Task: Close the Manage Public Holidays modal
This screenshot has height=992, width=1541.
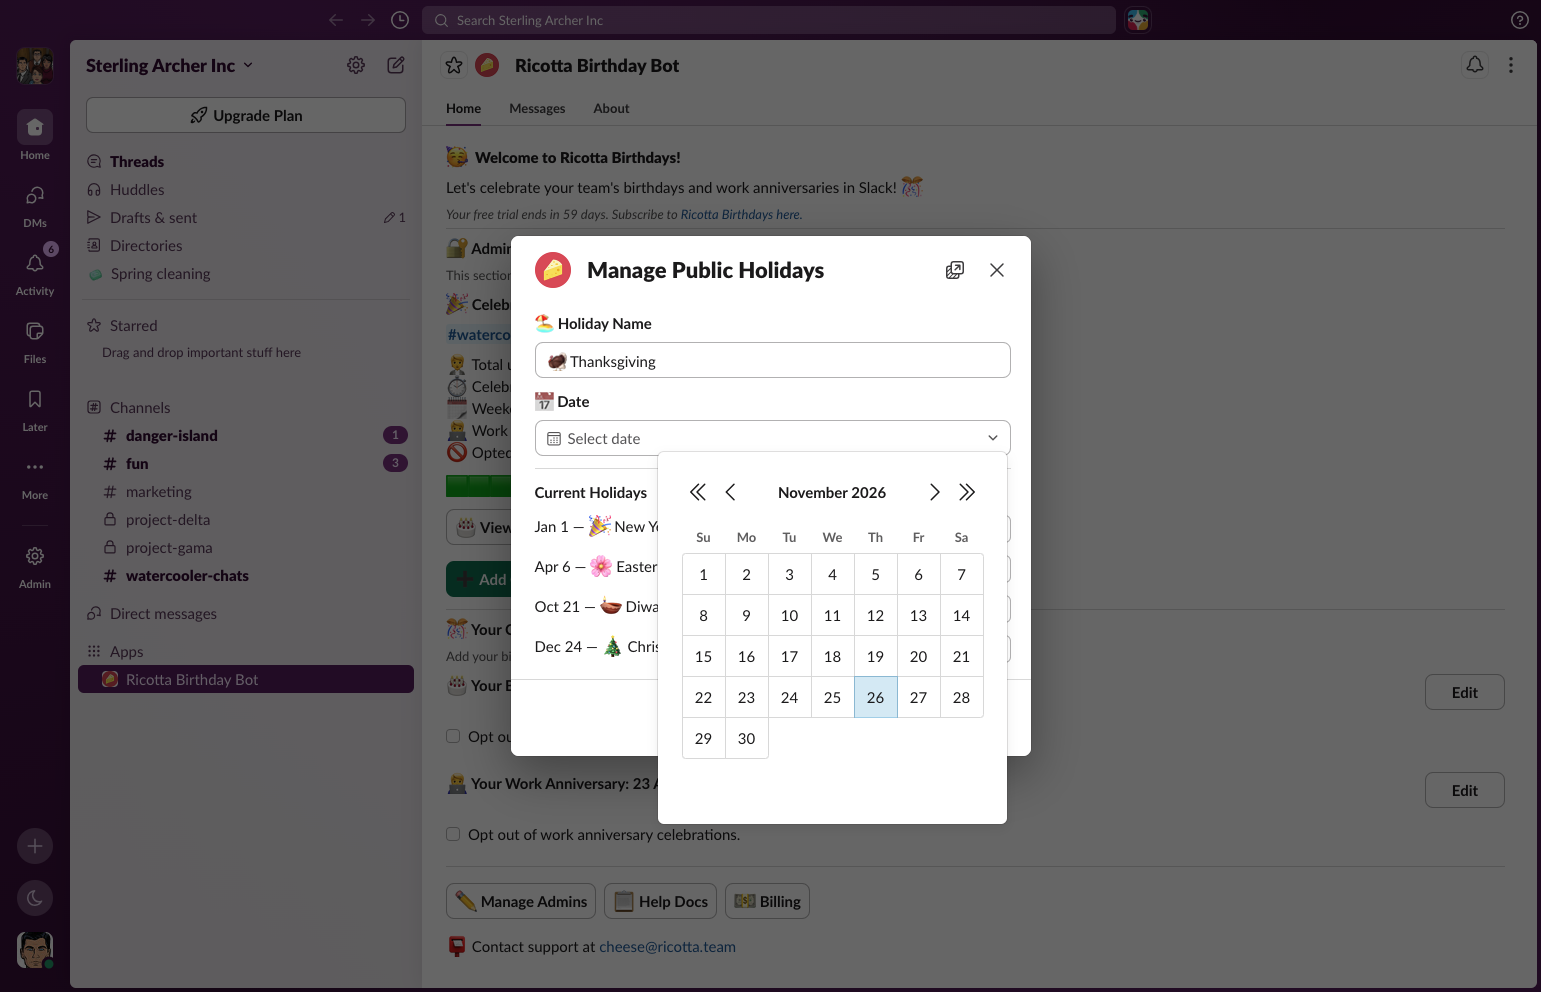Action: 997,270
